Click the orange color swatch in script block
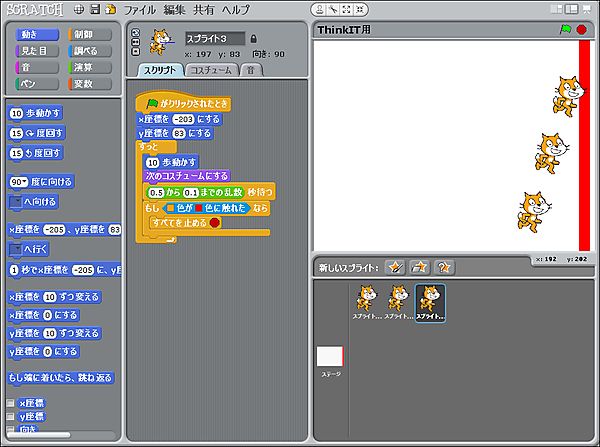This screenshot has width=600, height=447. pyautogui.click(x=170, y=208)
